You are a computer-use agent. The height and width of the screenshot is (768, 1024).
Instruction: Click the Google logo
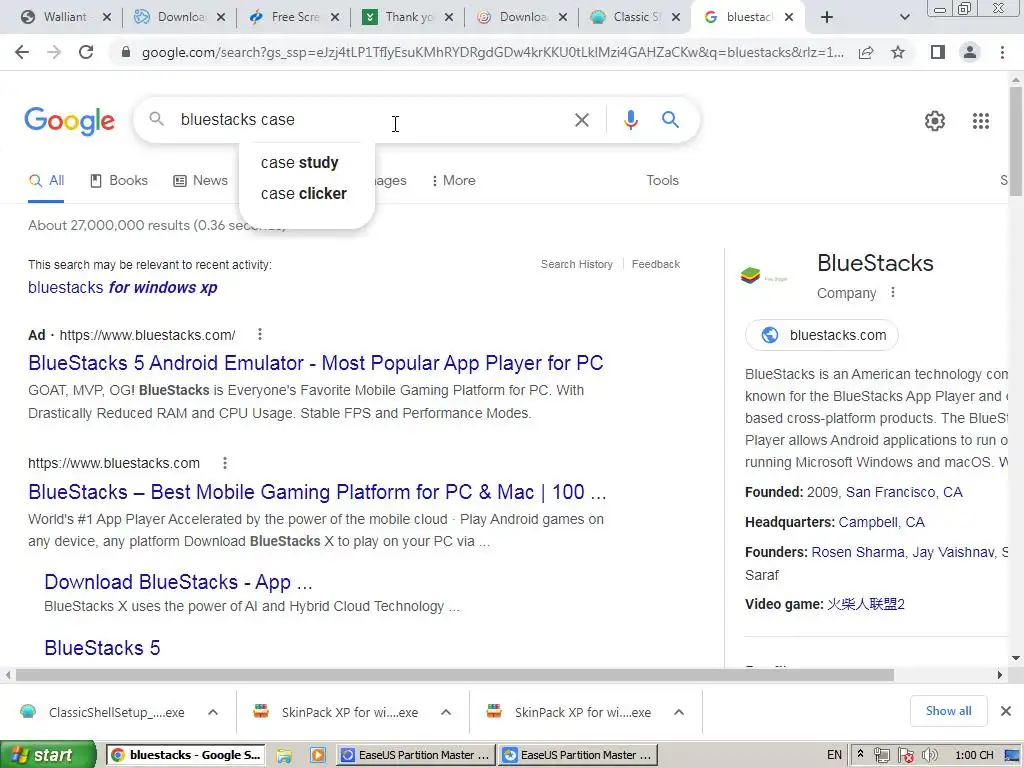point(70,121)
